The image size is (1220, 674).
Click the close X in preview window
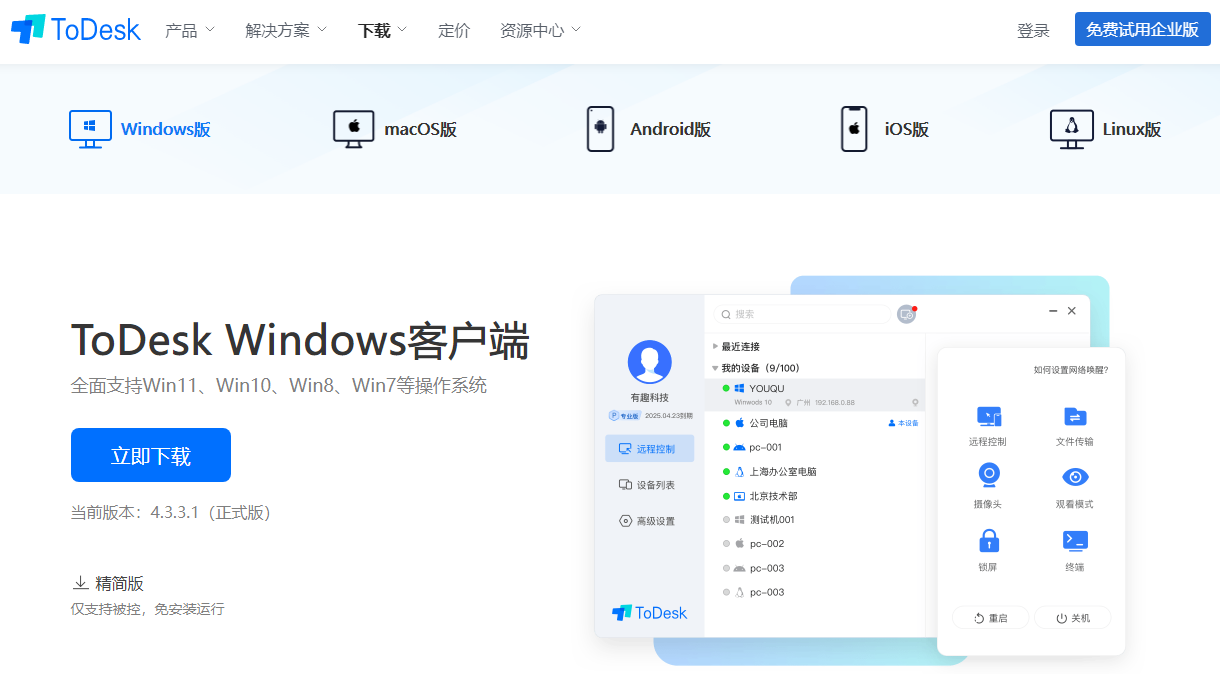(1072, 311)
